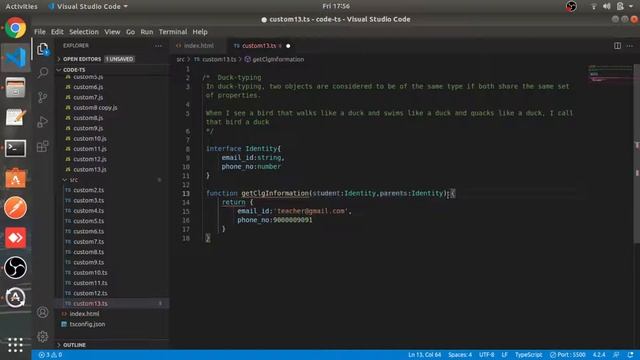Click the LF end-of-line status item

[504, 355]
